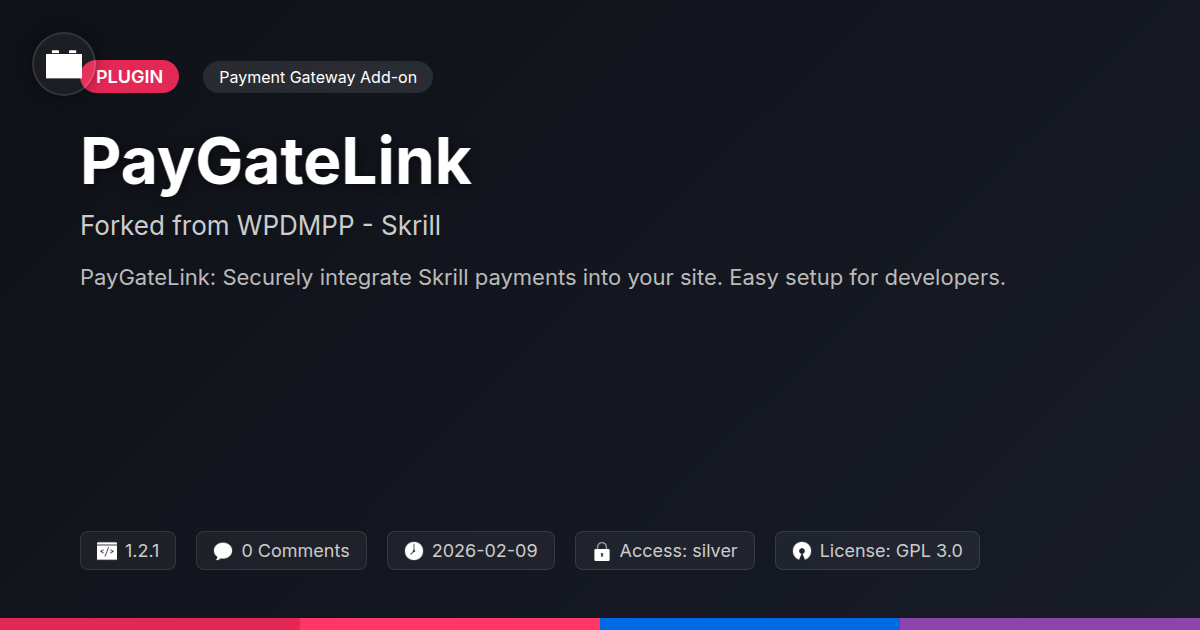This screenshot has height=630, width=1200.
Task: Click the Access: silver badge
Action: [665, 551]
